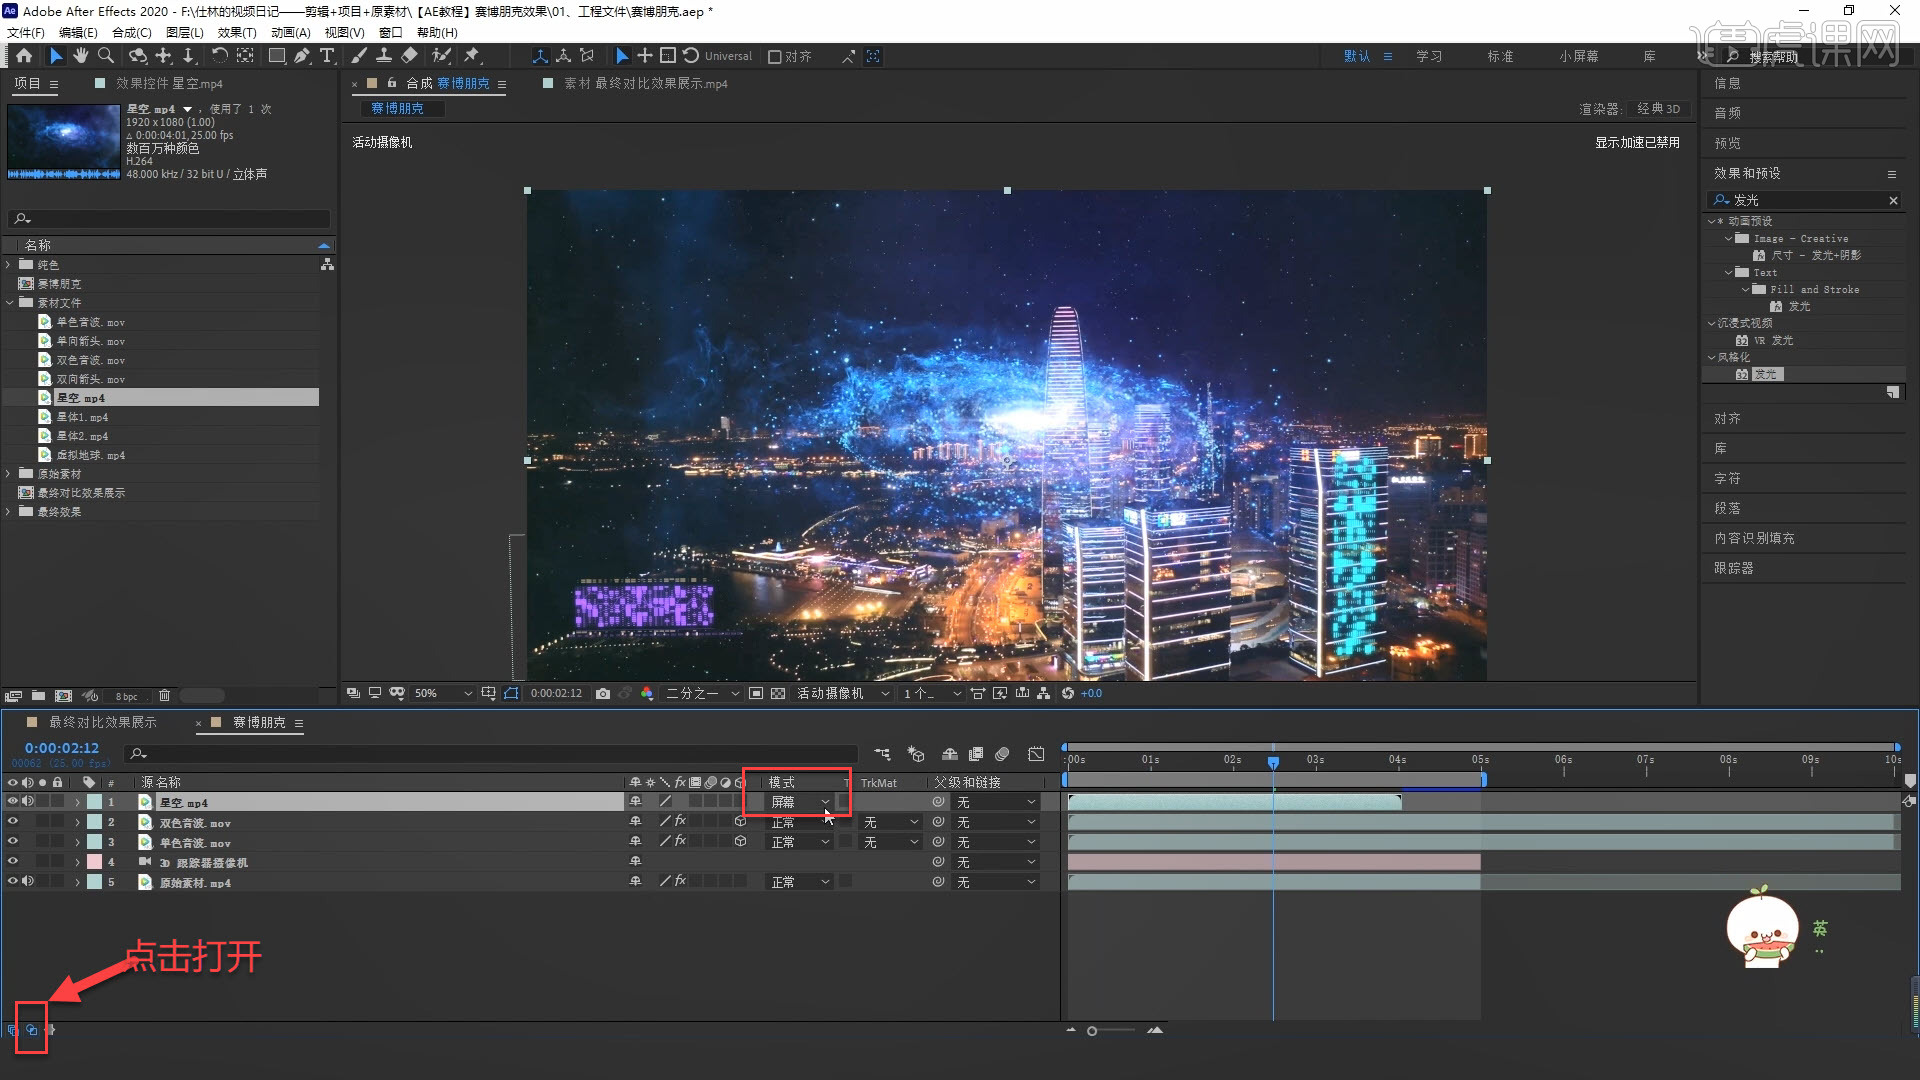Viewport: 1920px width, 1080px height.
Task: Click the timeline zoom slider handle
Action: (x=1092, y=1031)
